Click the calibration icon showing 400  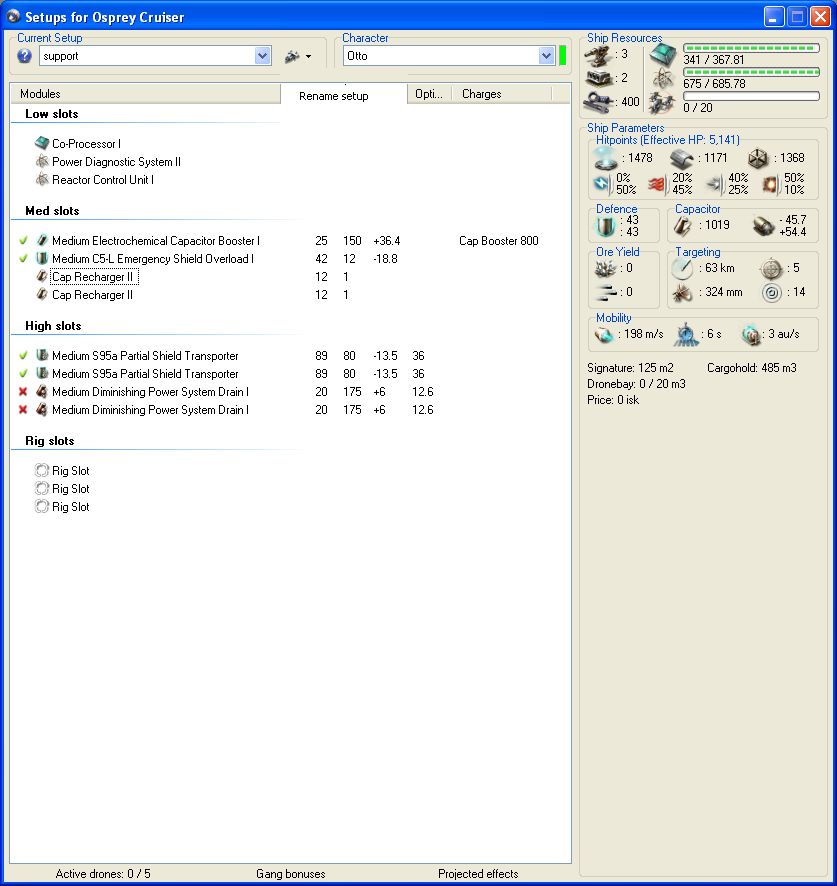[x=598, y=102]
